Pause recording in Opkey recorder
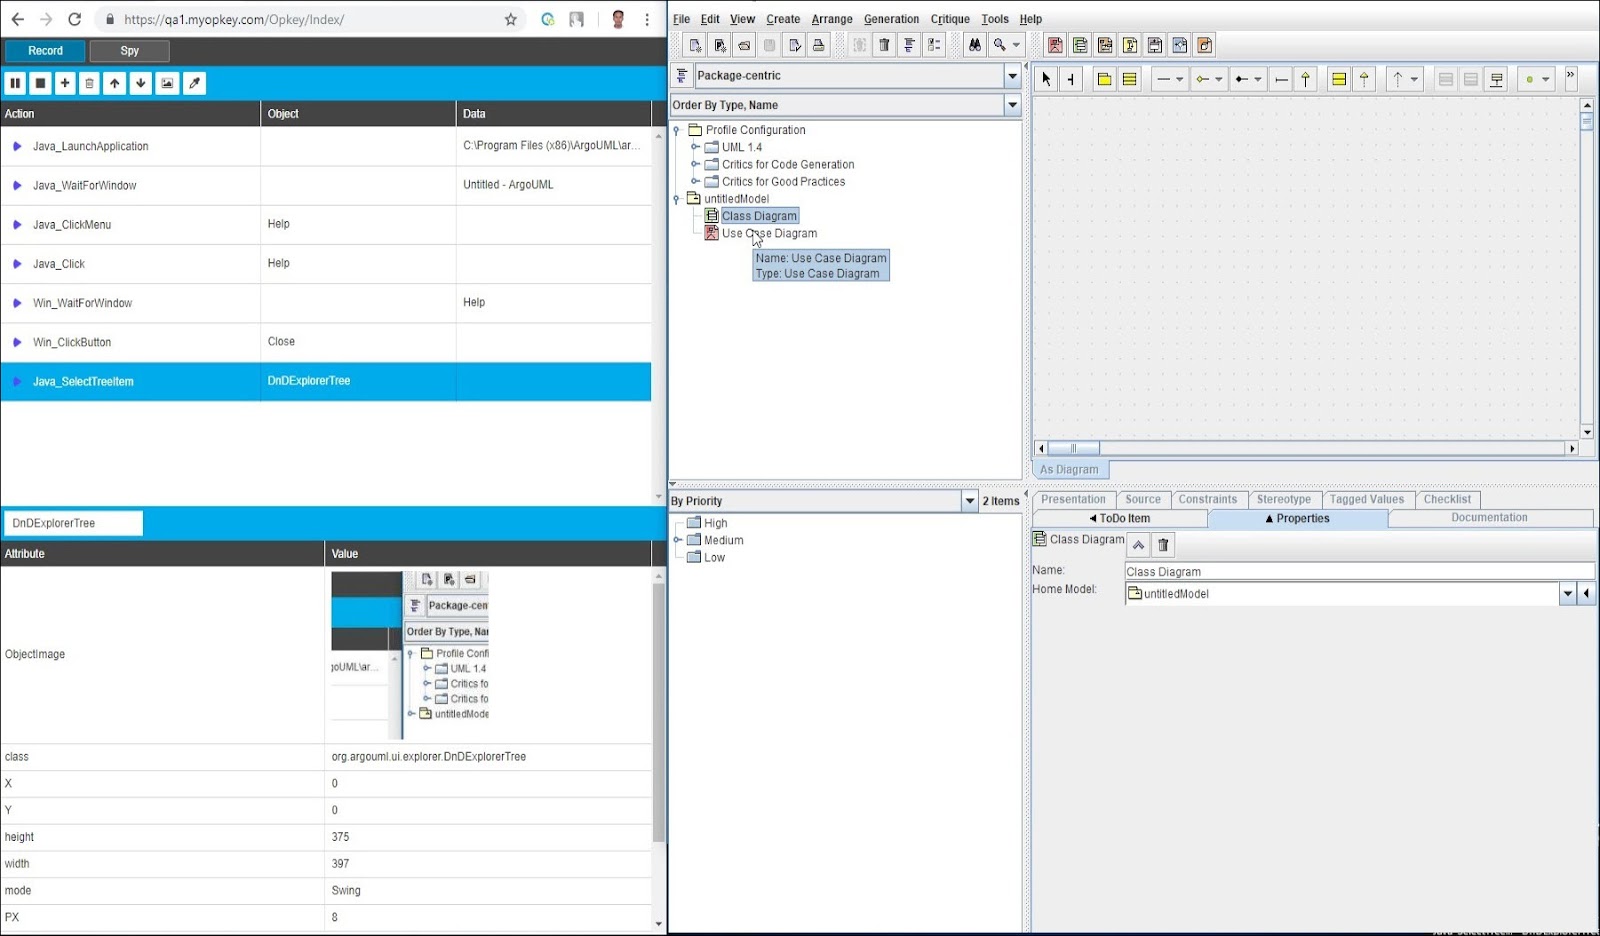The height and width of the screenshot is (936, 1600). 15,83
